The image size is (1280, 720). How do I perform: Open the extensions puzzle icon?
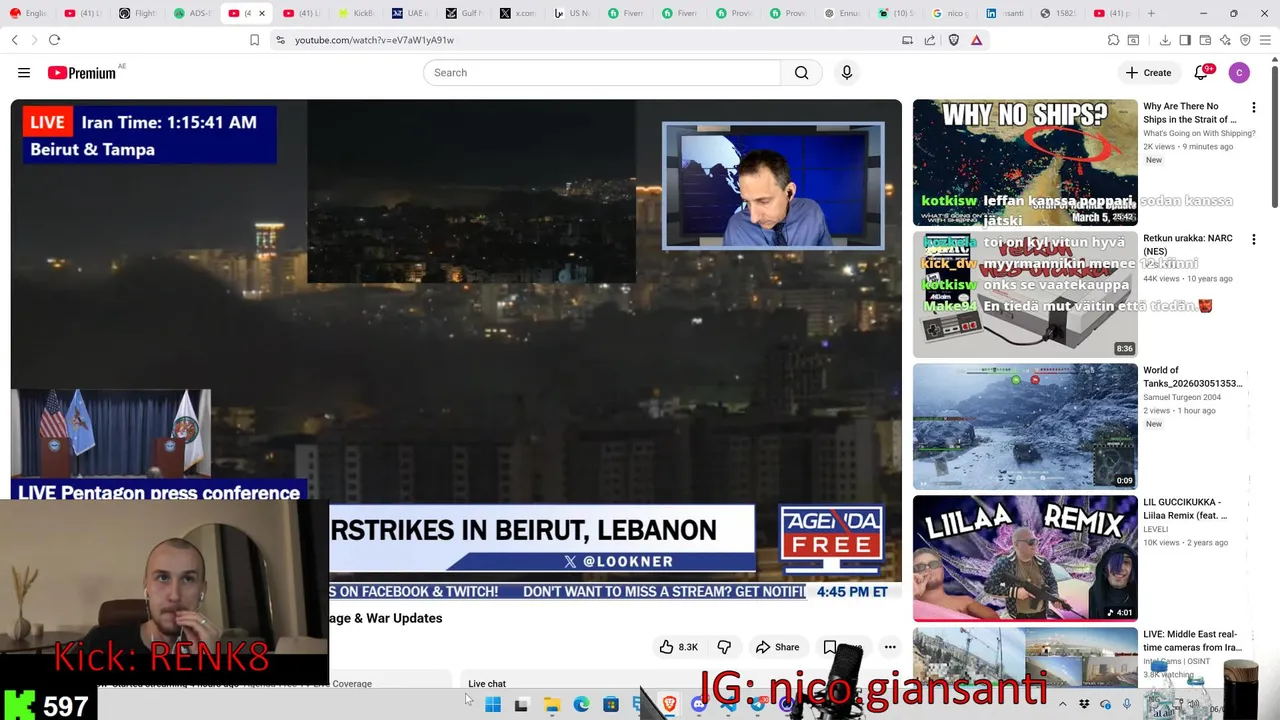tap(1113, 40)
